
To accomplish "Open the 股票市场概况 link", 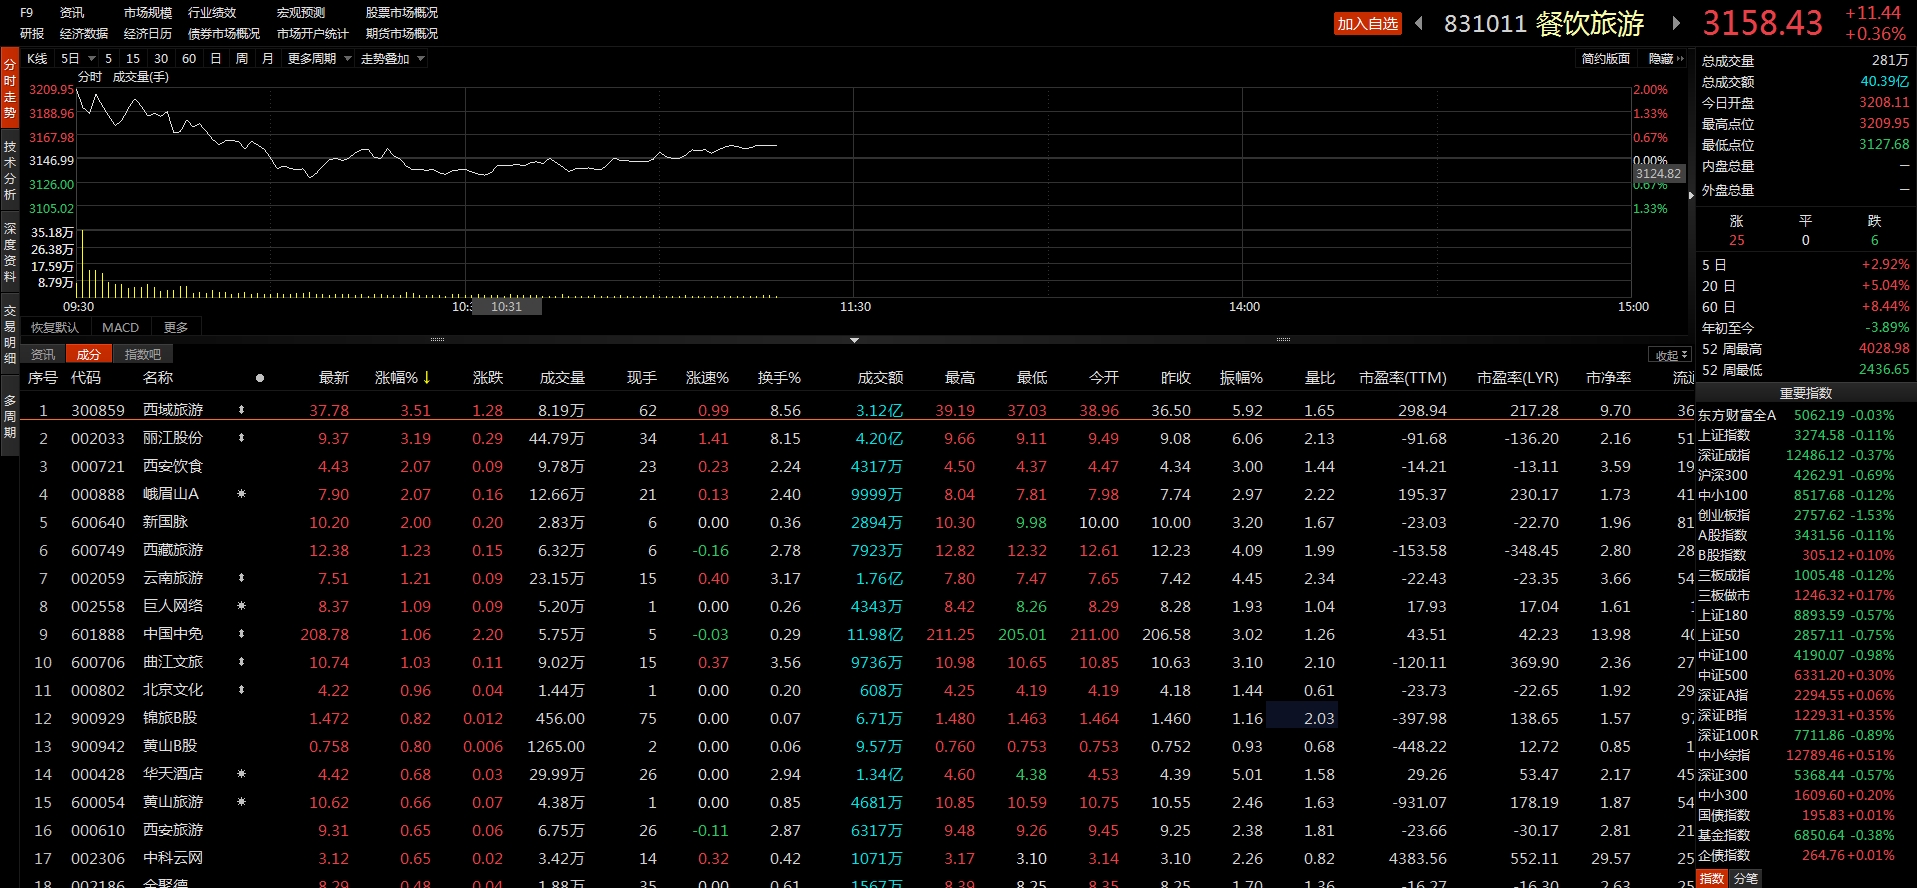I will (401, 13).
